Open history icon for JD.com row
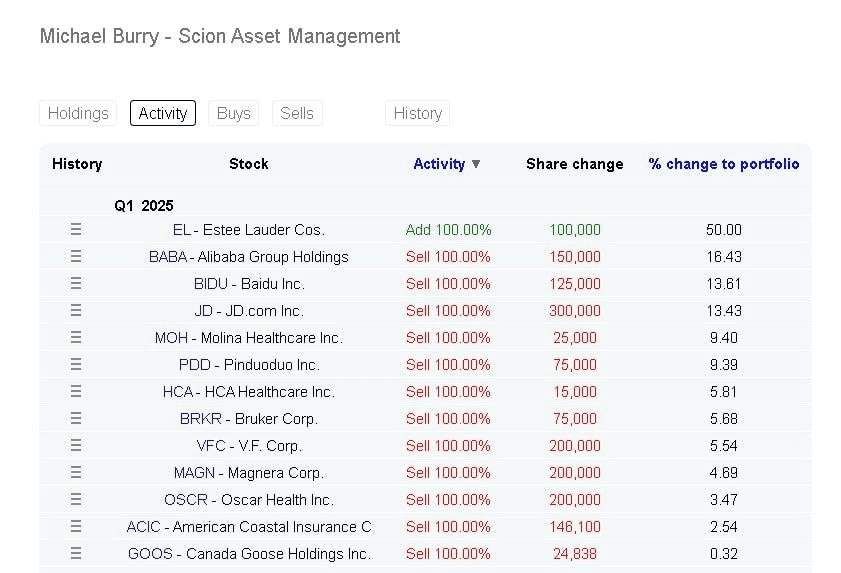 76,311
